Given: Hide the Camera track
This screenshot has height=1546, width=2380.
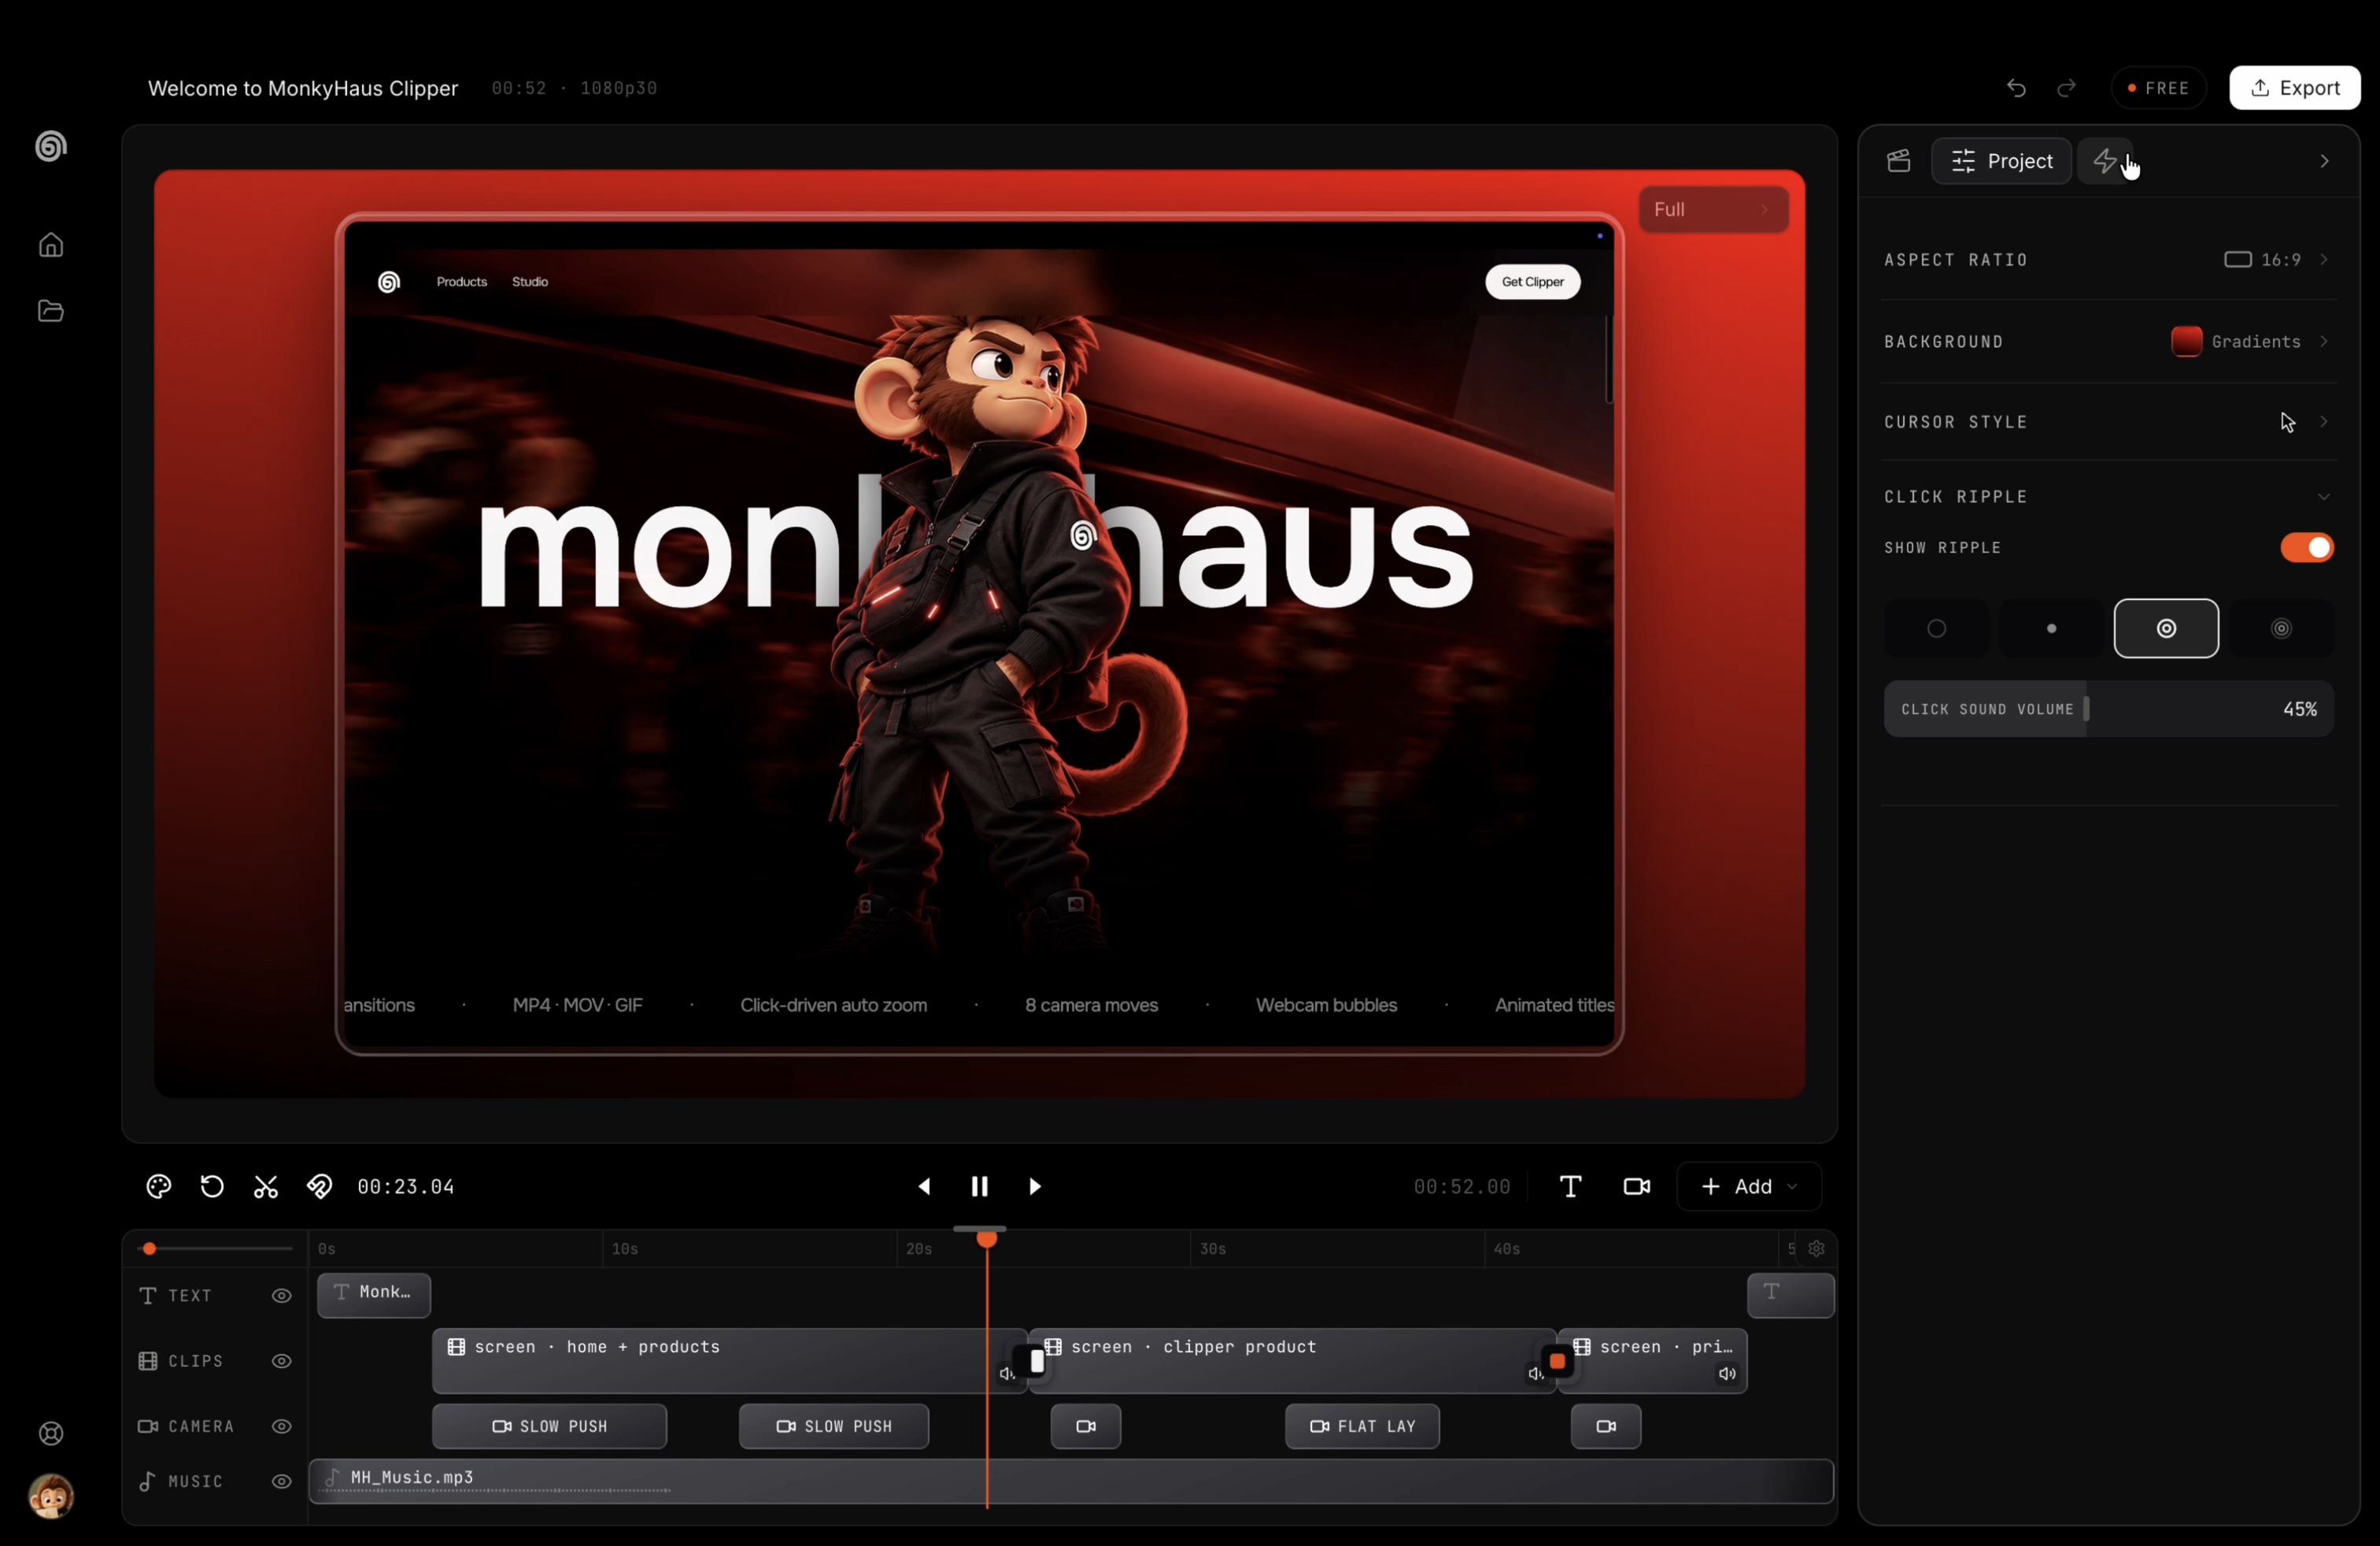Looking at the screenshot, I should (282, 1426).
